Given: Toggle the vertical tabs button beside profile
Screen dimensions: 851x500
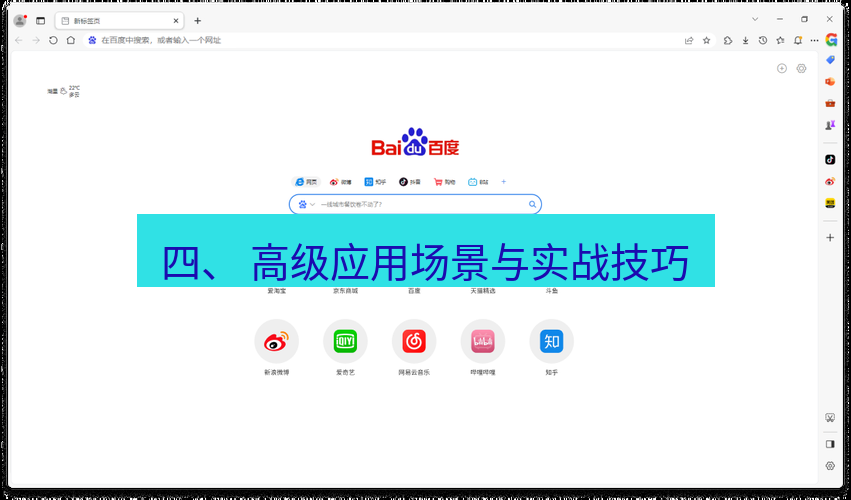Looking at the screenshot, I should pyautogui.click(x=40, y=20).
